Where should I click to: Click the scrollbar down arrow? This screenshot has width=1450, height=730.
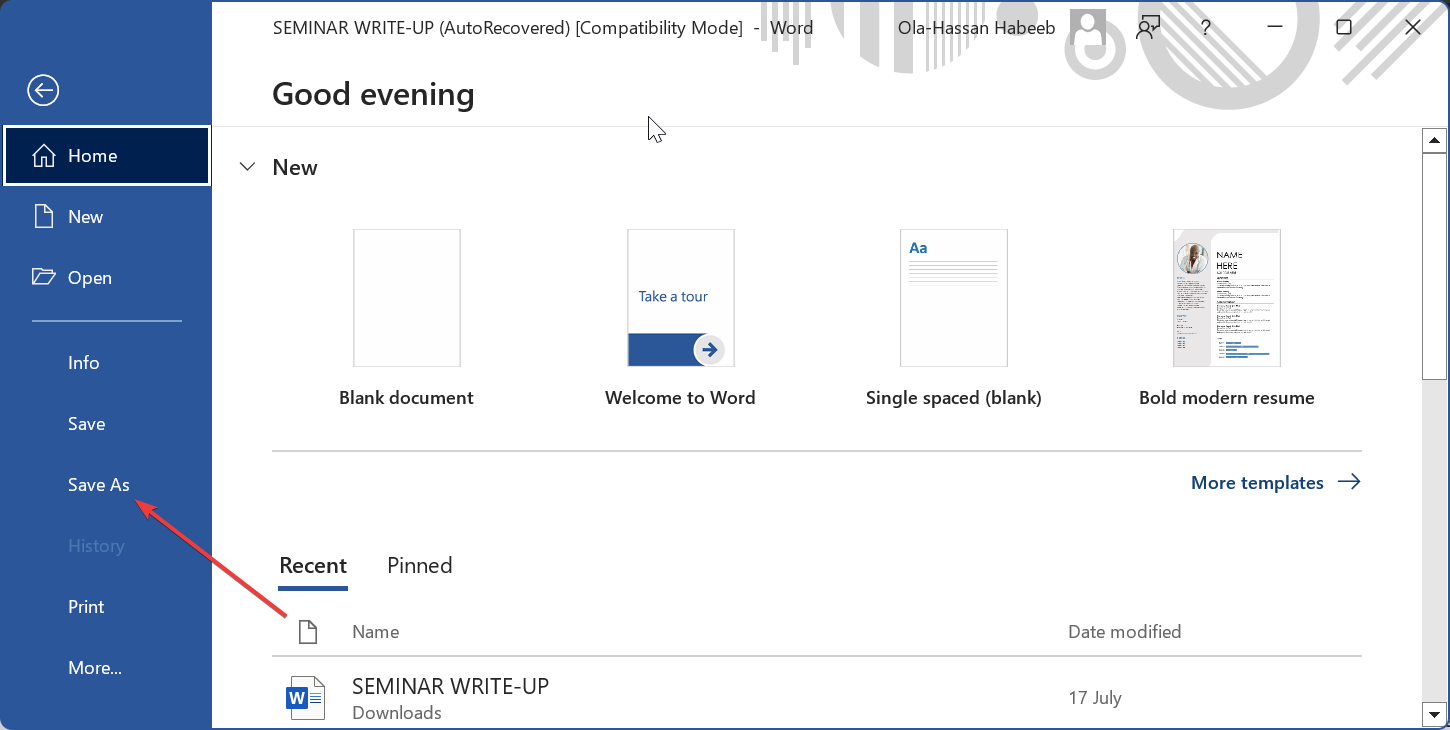click(1435, 714)
